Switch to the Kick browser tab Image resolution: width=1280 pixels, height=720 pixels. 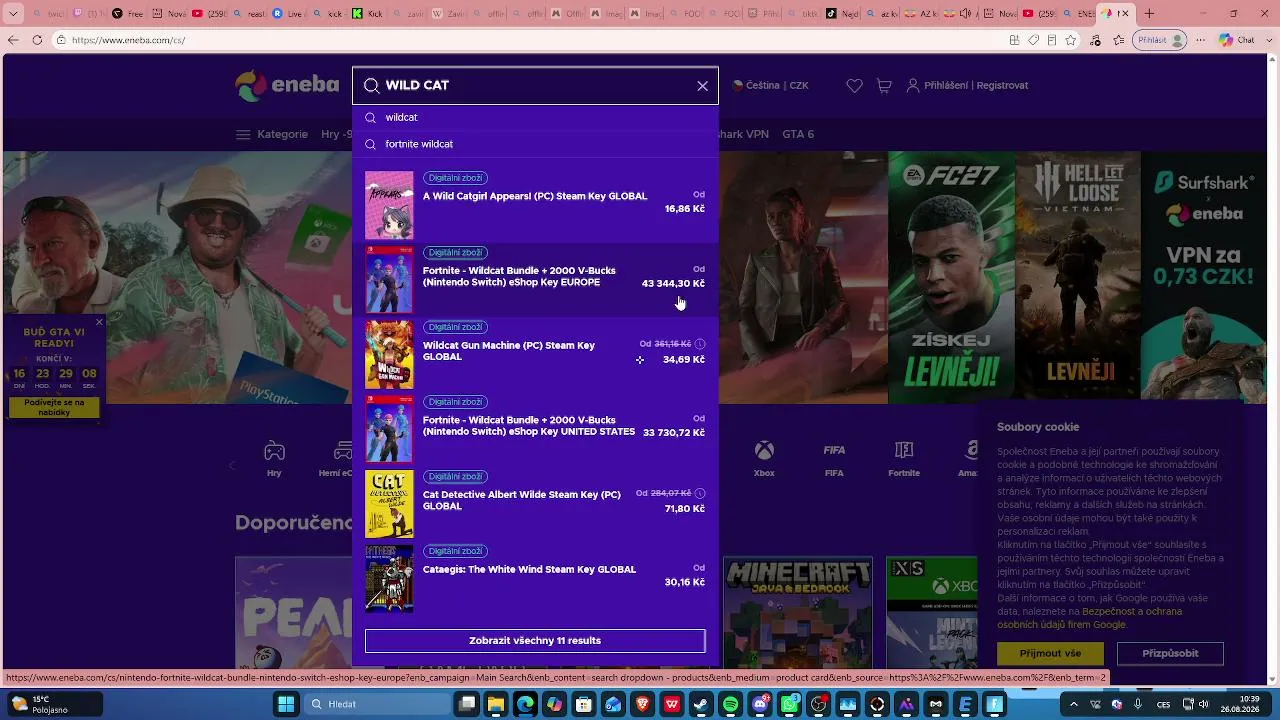pyautogui.click(x=366, y=14)
